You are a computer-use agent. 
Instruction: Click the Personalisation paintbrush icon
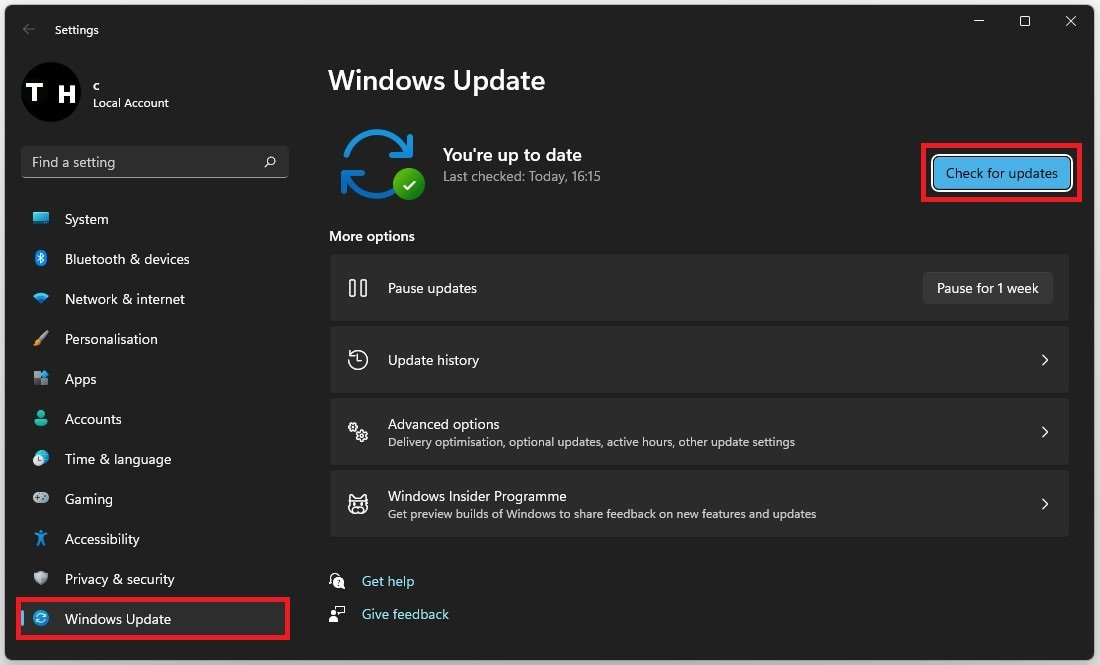[x=41, y=338]
